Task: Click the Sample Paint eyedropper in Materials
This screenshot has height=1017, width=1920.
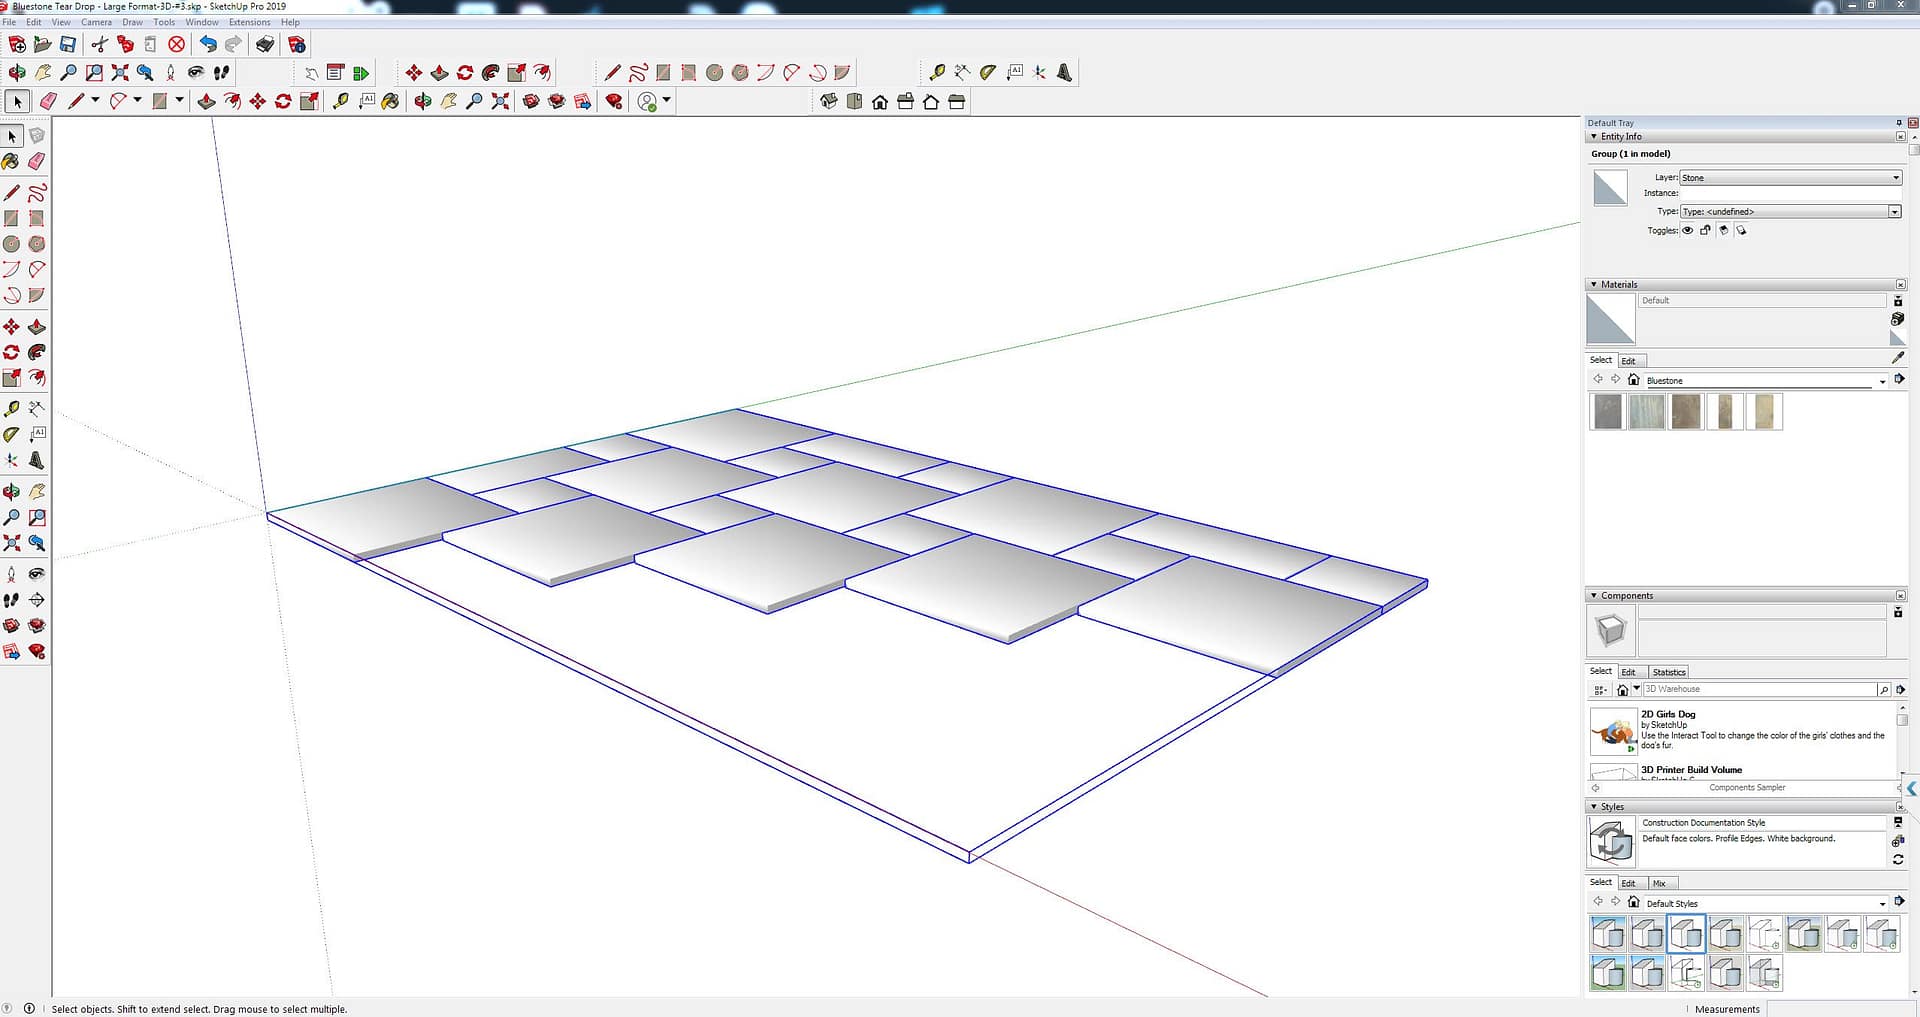Action: pyautogui.click(x=1898, y=358)
